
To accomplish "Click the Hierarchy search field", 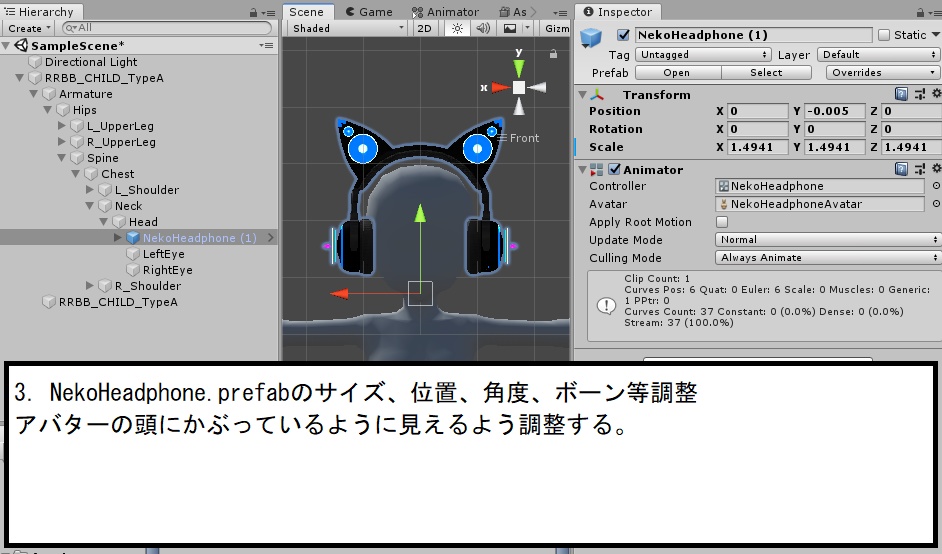I will pyautogui.click(x=167, y=28).
